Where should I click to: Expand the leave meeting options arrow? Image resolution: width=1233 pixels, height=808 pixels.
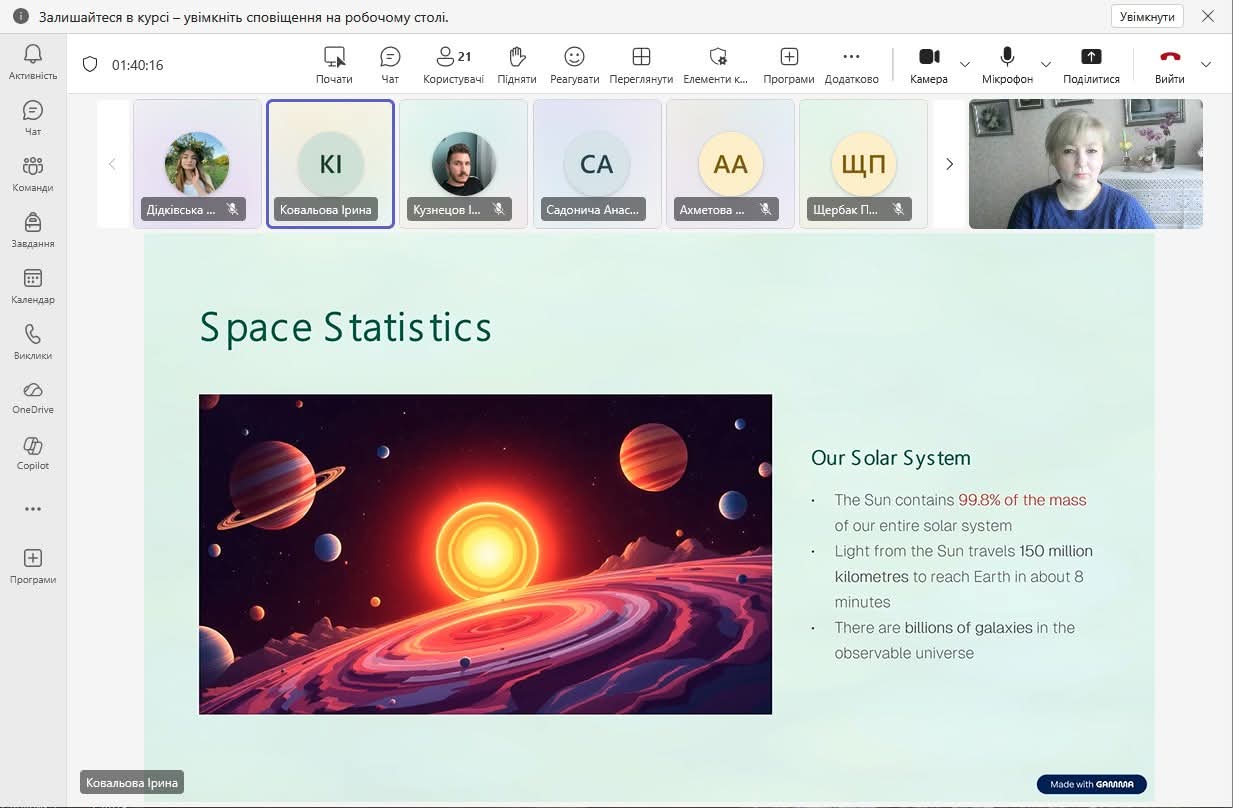(1206, 64)
